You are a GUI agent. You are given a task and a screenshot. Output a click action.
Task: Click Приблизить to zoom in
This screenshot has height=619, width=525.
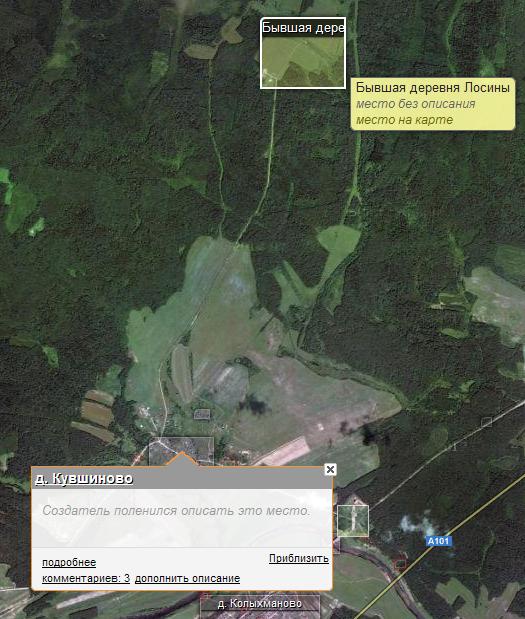pos(298,558)
